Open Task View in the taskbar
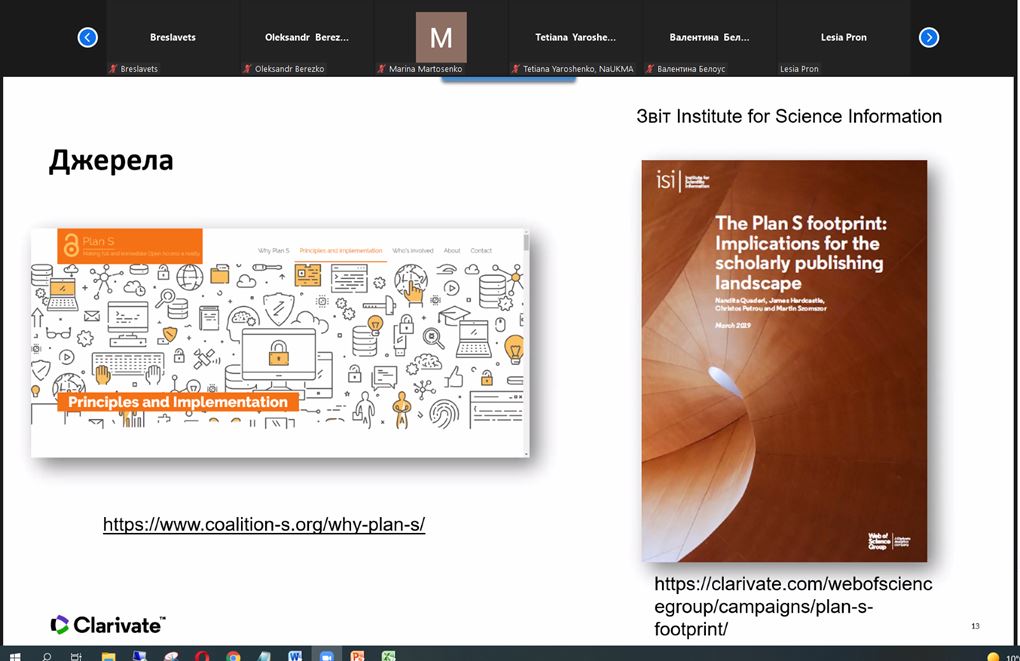Screen dimensions: 1020x661 [x=76, y=656]
